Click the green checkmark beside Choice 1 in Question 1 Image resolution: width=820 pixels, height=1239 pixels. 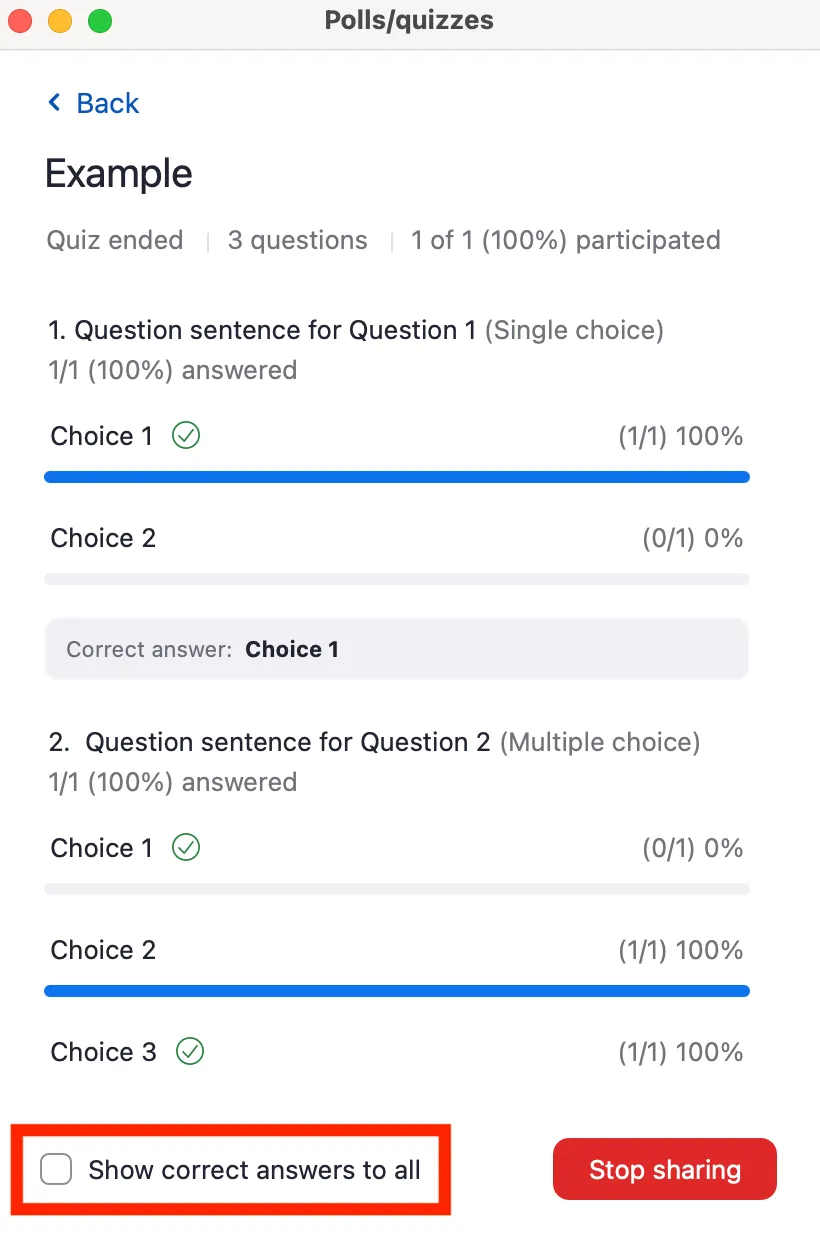pyautogui.click(x=185, y=435)
